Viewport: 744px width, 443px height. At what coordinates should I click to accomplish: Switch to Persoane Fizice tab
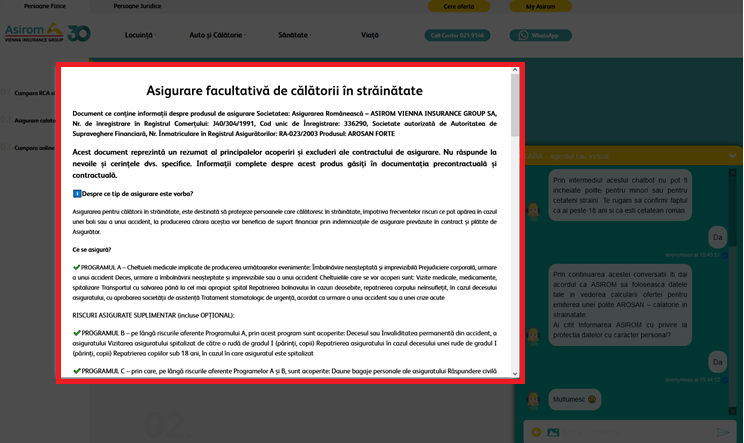[45, 6]
